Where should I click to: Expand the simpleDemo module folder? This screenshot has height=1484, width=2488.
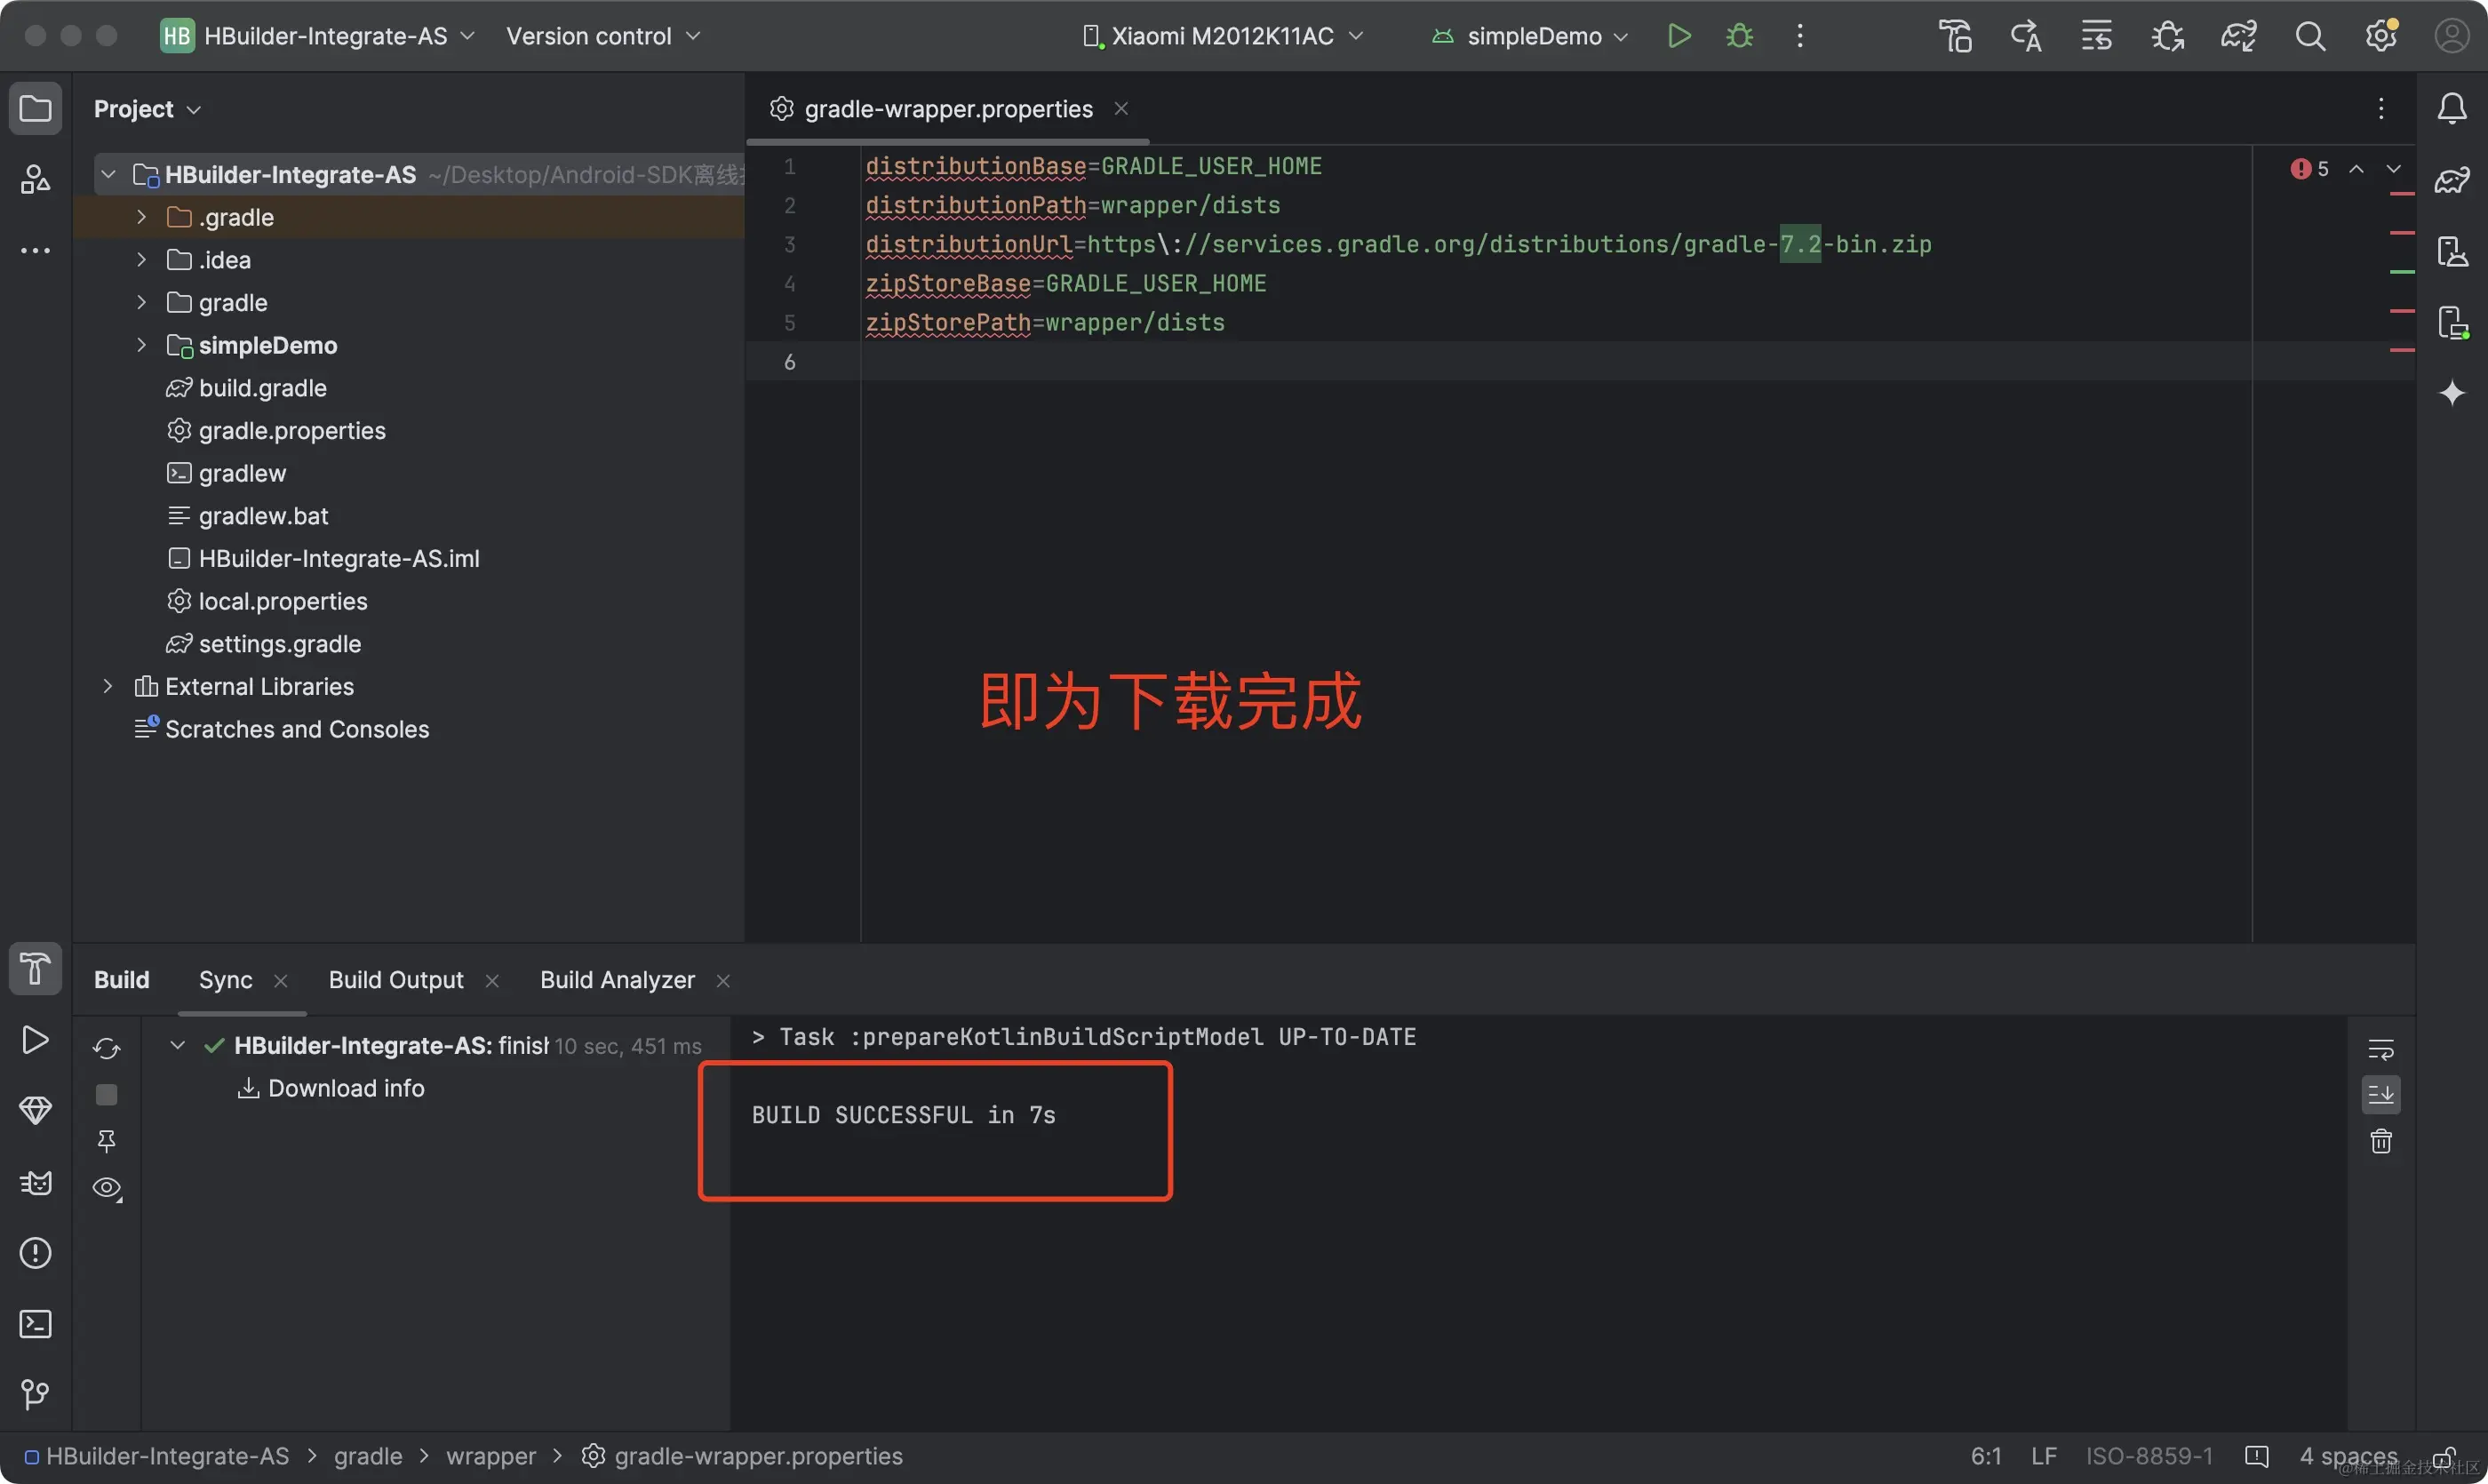(x=142, y=345)
